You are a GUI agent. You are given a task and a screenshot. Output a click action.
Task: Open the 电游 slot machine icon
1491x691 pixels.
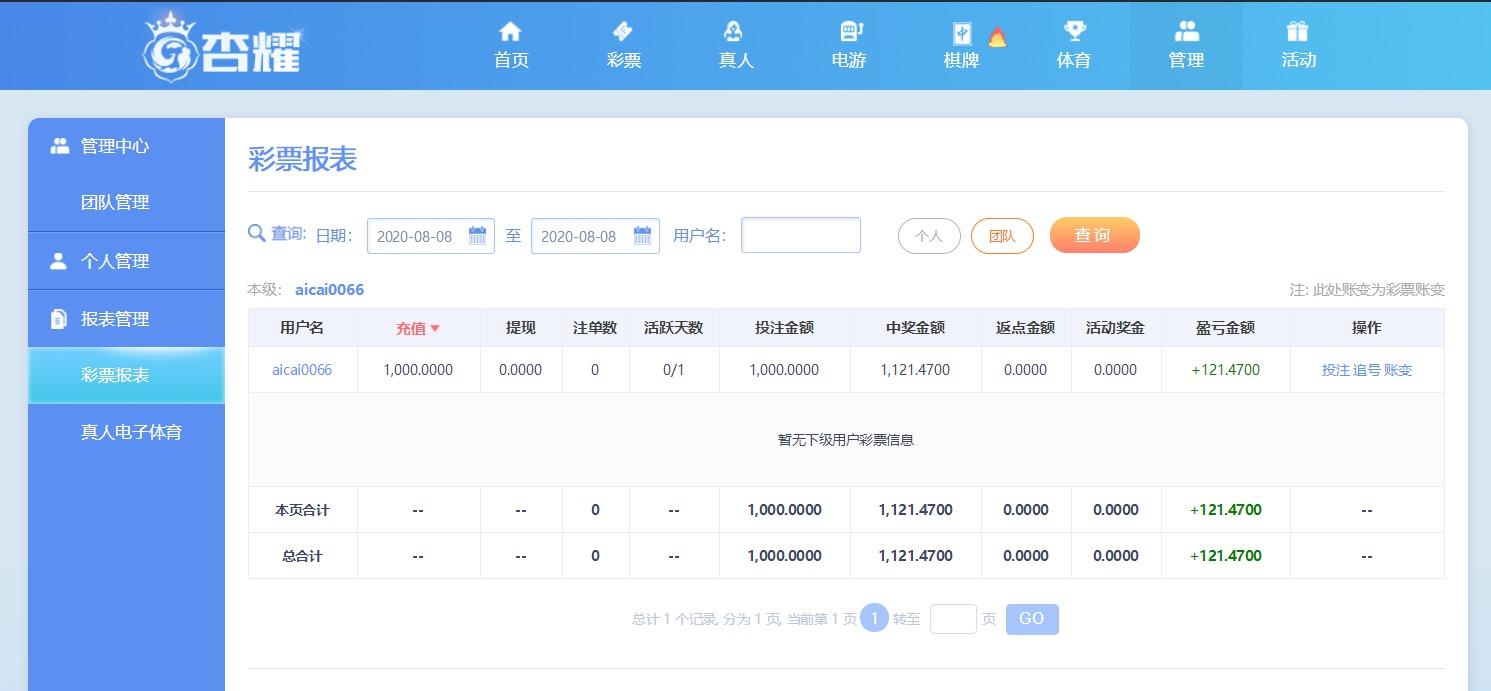click(x=849, y=32)
